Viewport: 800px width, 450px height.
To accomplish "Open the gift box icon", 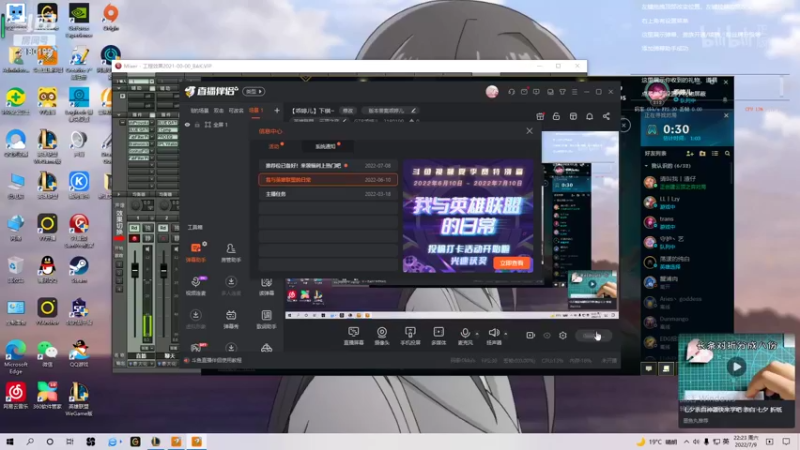I will click(x=540, y=116).
